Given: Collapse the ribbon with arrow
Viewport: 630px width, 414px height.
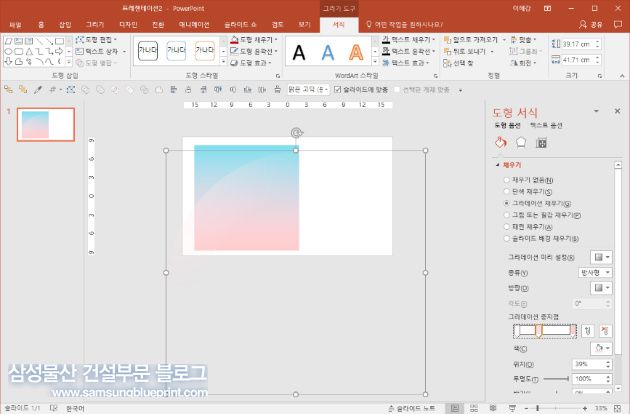Looking at the screenshot, I should click(622, 76).
